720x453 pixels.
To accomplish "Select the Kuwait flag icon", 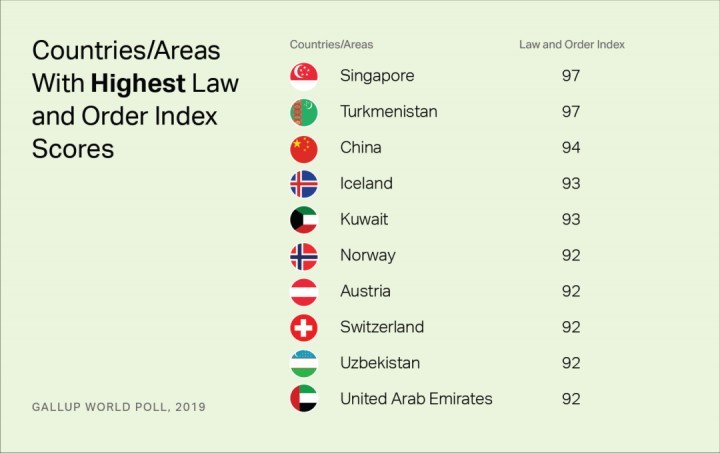I will point(304,220).
